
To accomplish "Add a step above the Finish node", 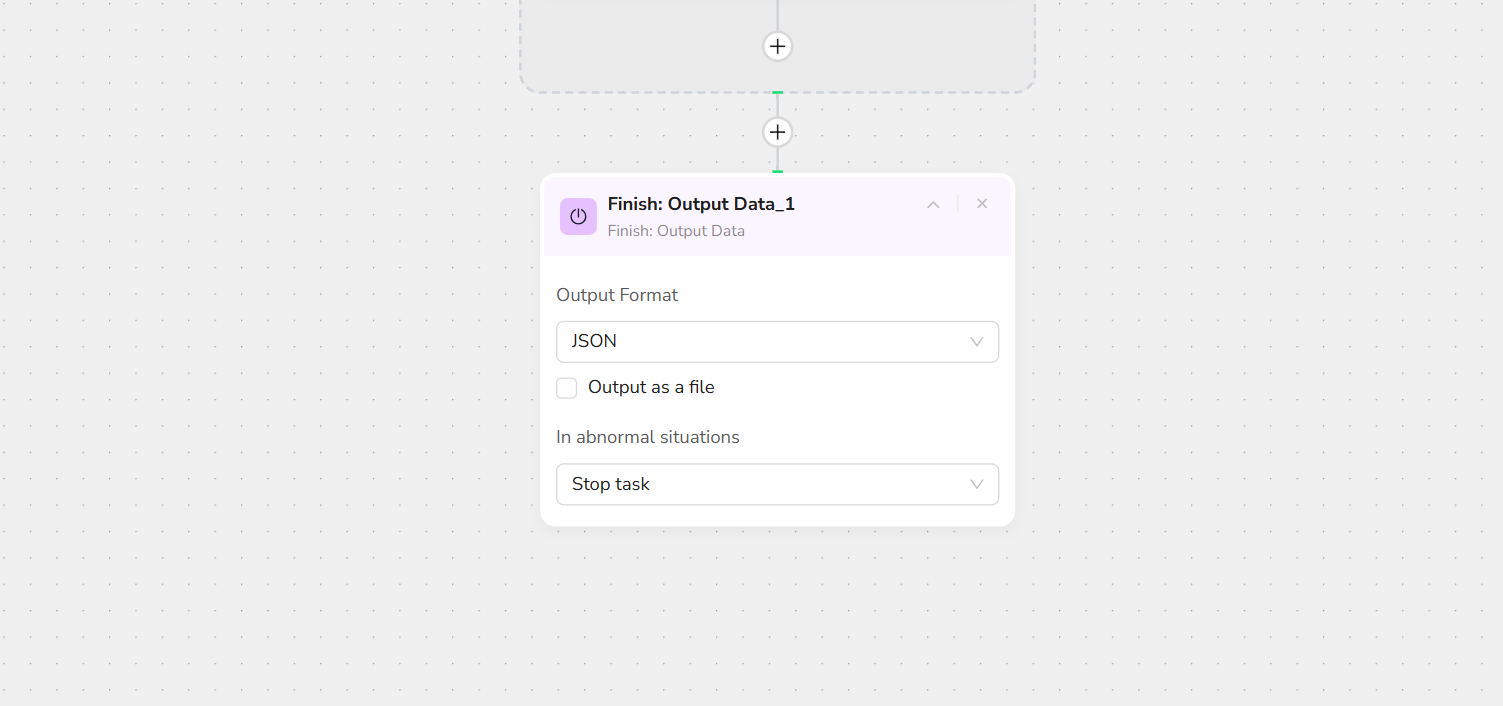I will pos(777,132).
